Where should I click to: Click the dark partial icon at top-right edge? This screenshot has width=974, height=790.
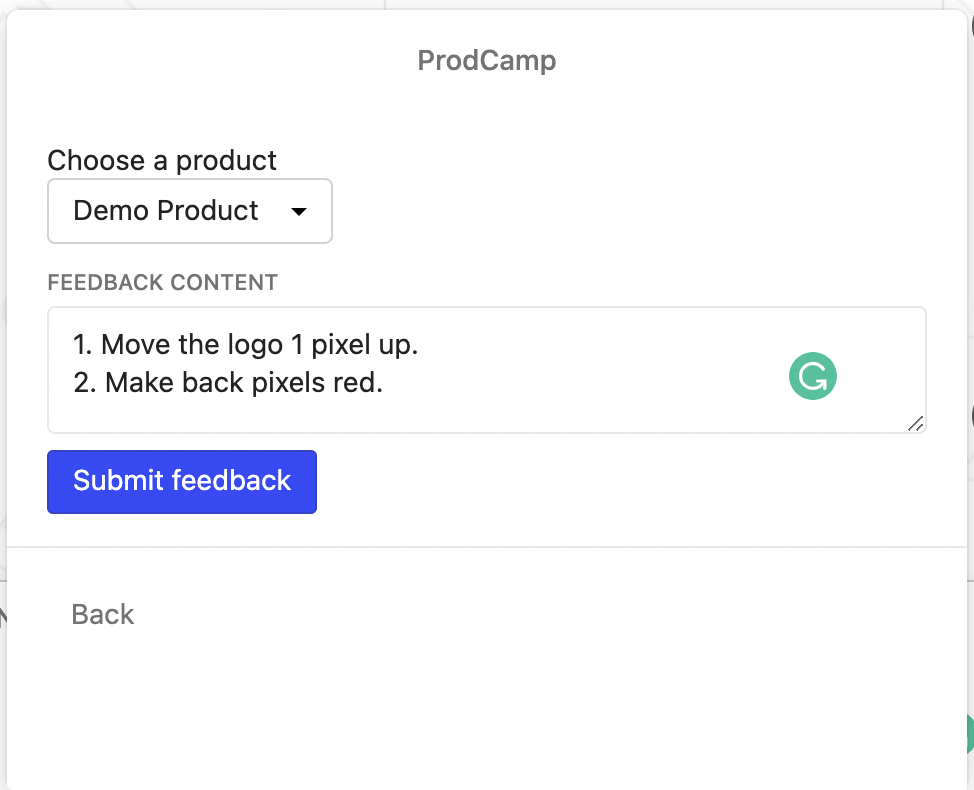click(x=971, y=25)
